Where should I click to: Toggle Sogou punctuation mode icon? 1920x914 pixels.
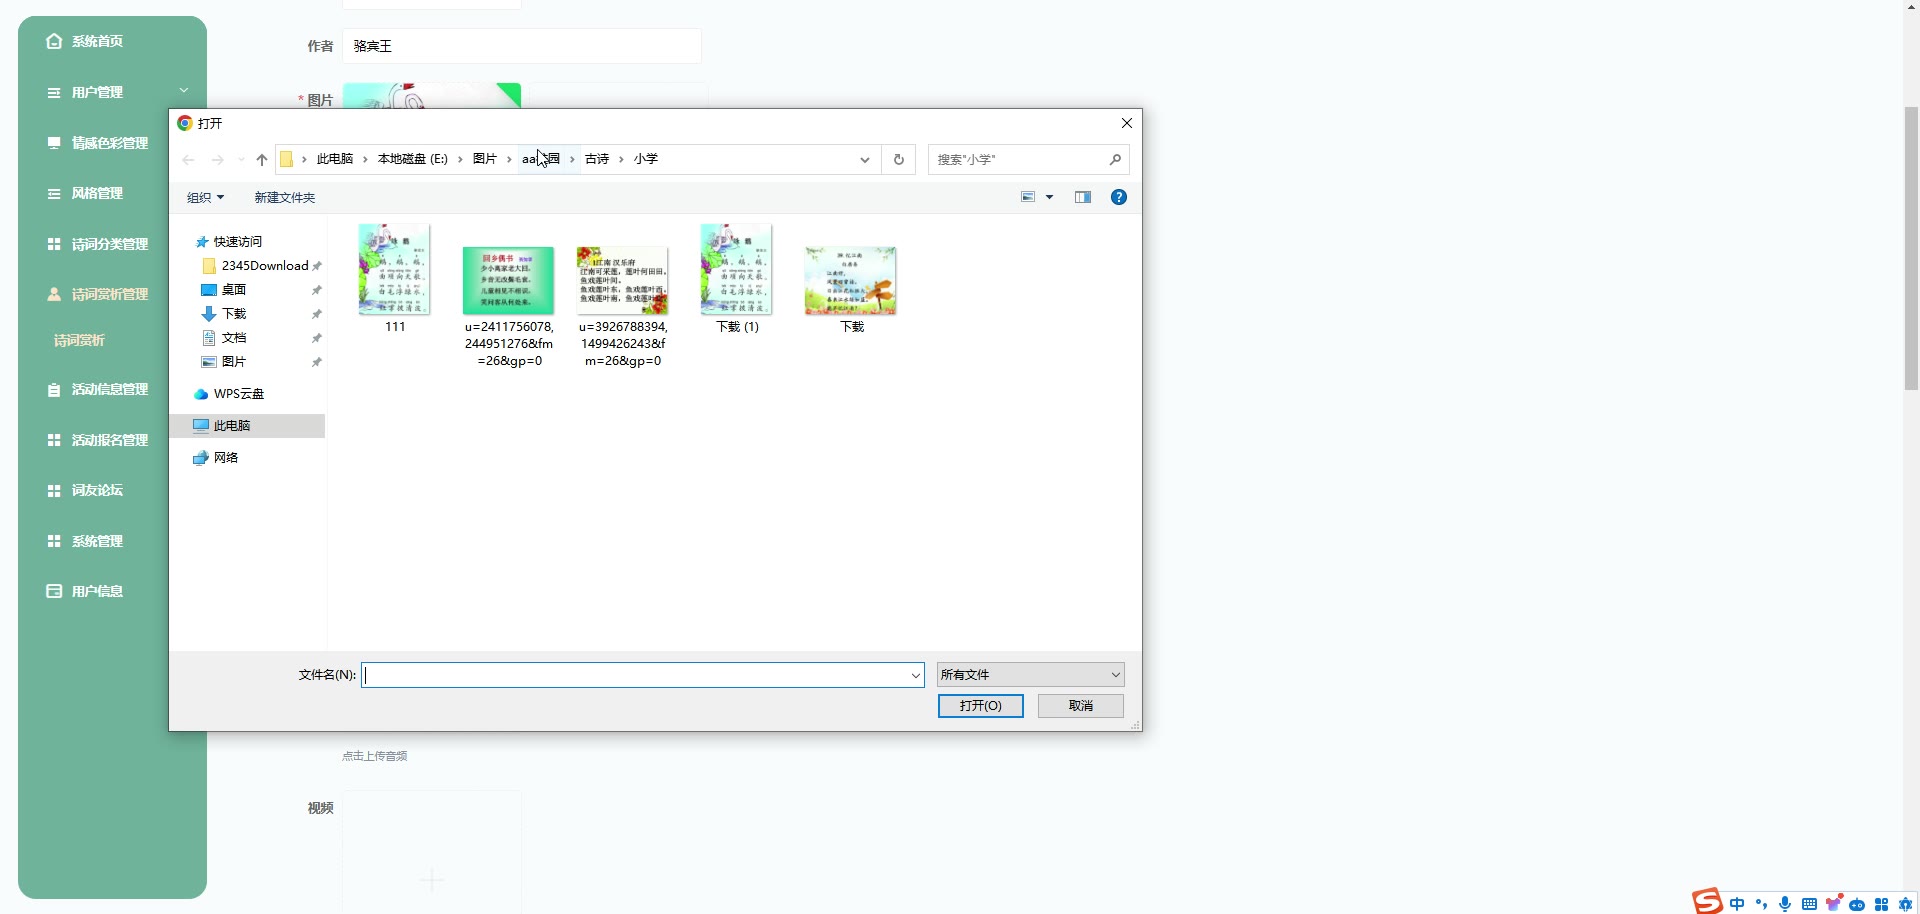(x=1761, y=904)
